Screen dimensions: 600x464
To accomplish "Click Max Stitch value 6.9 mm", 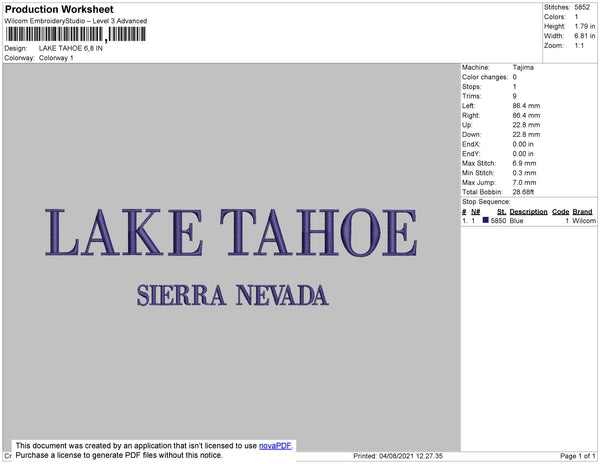I will [524, 163].
